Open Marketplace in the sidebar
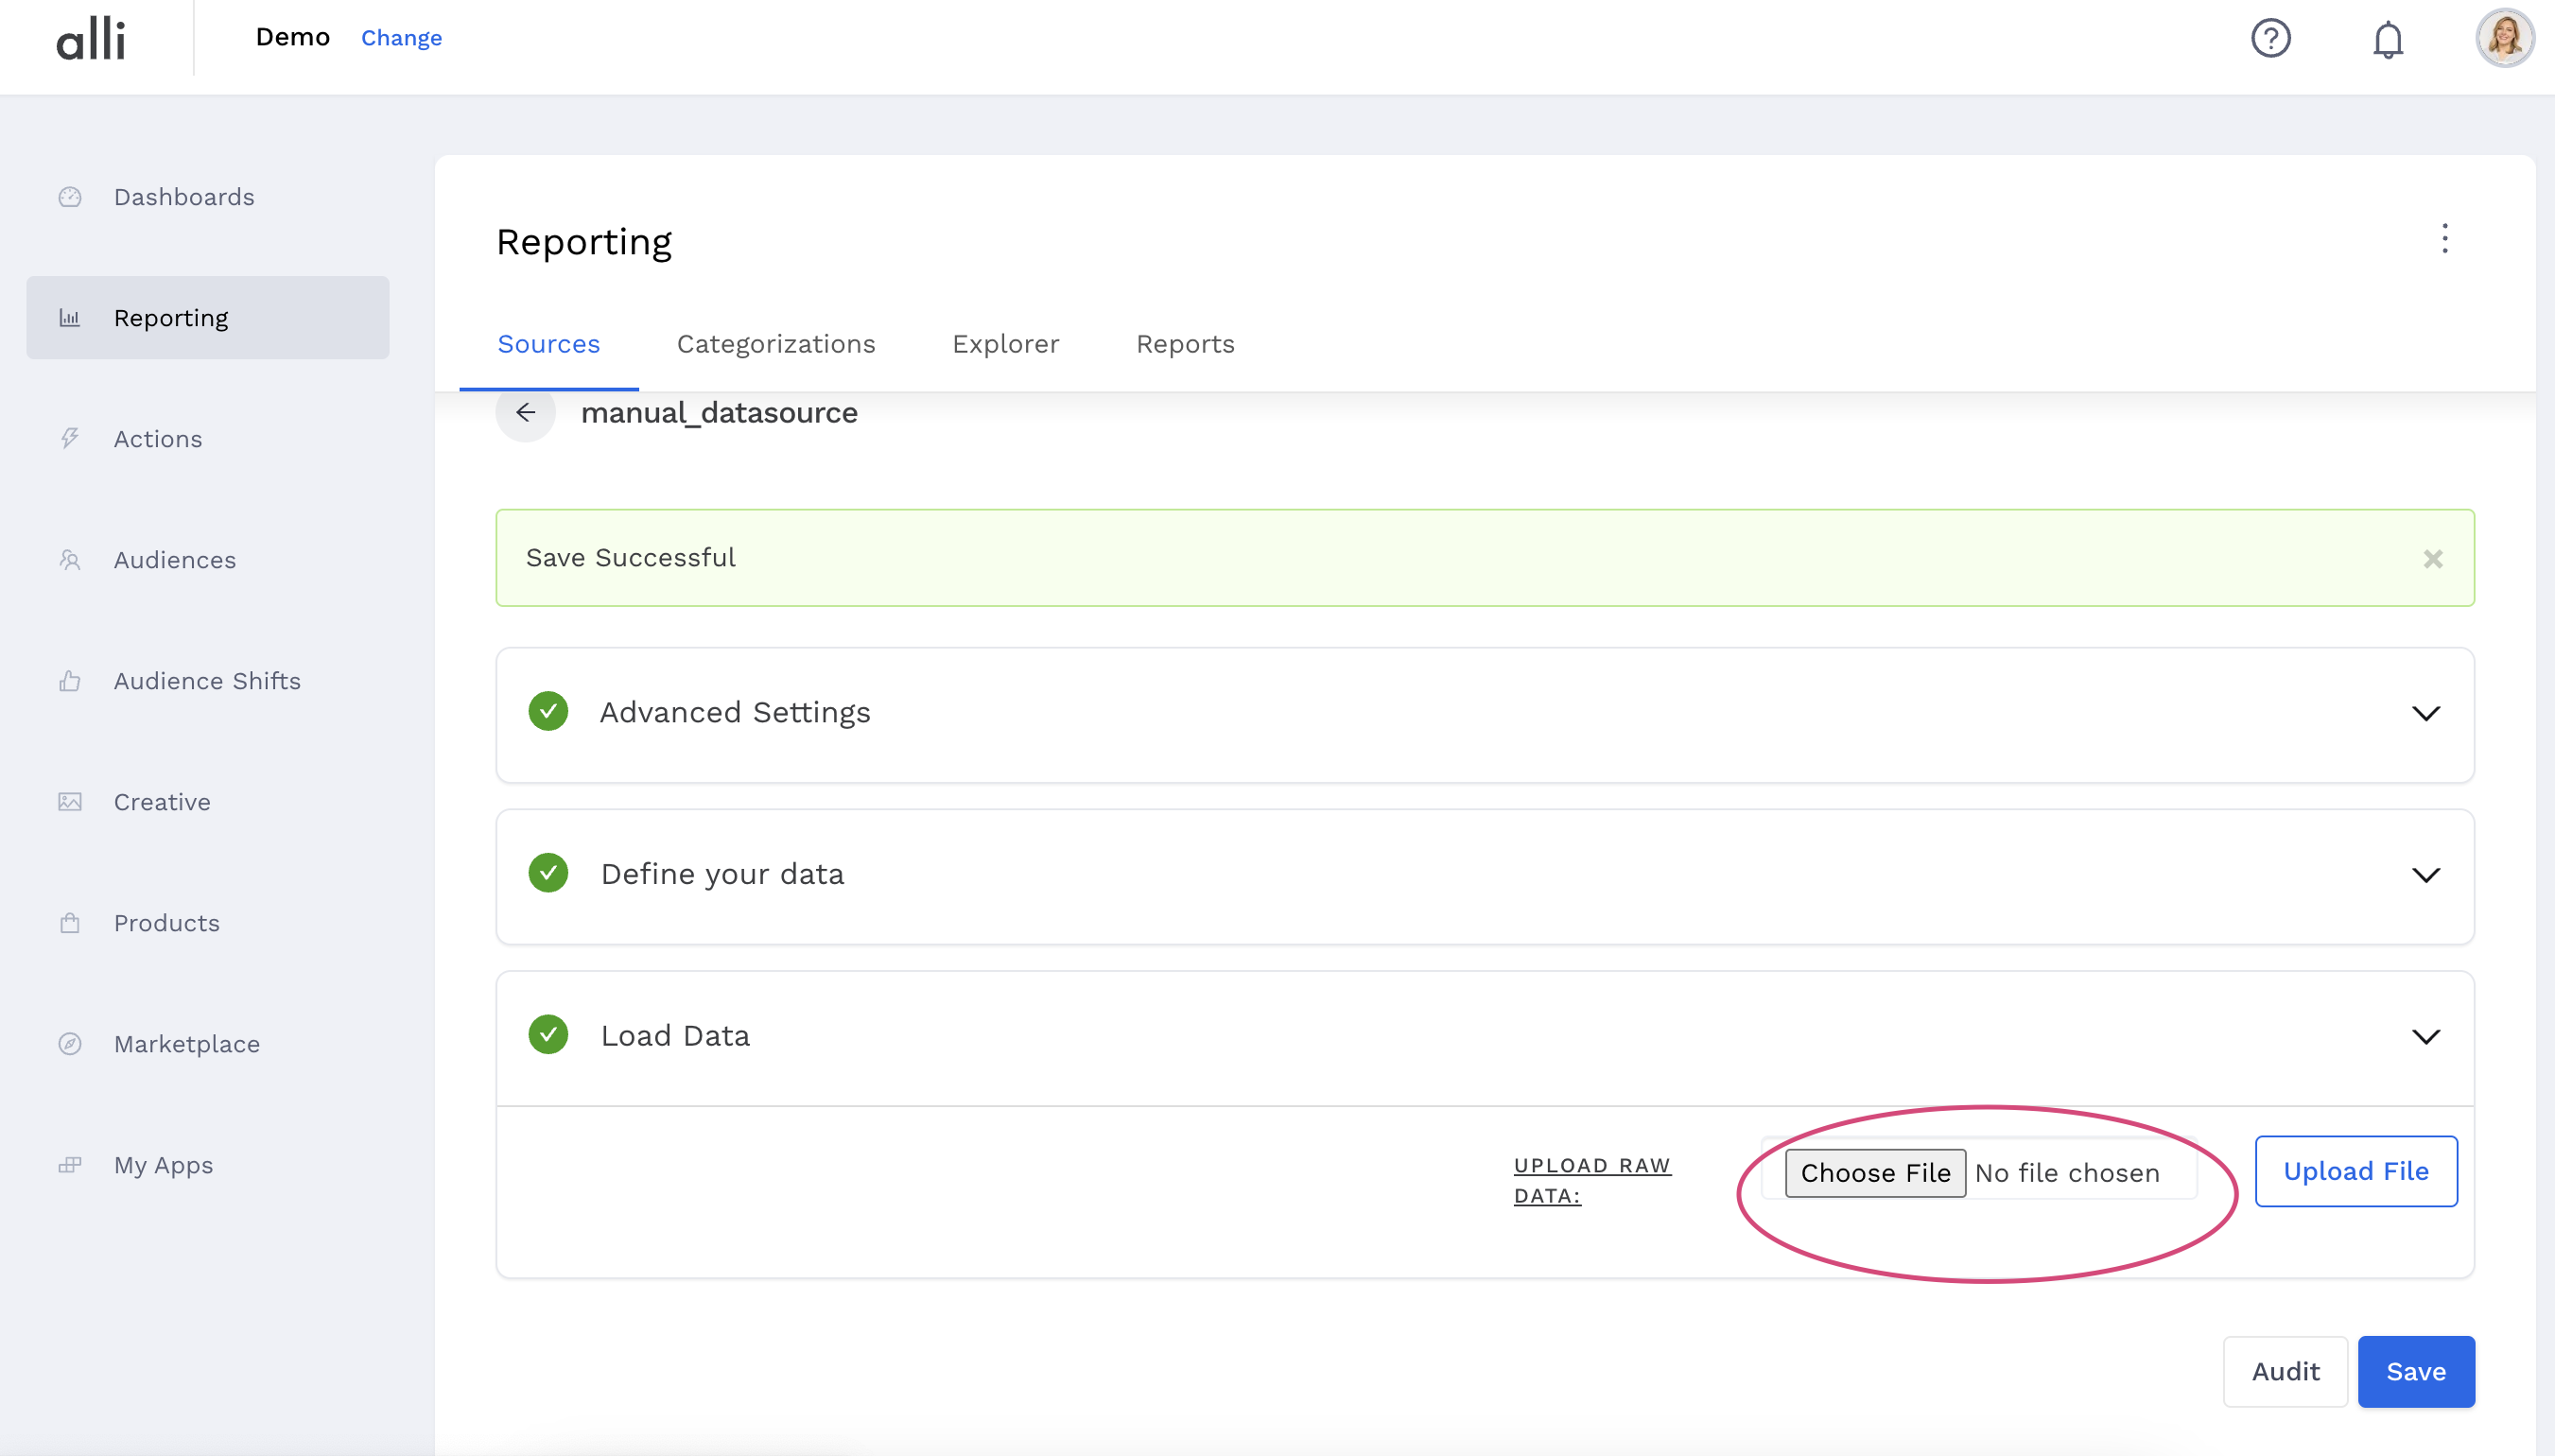The image size is (2555, 1456). coord(208,1044)
